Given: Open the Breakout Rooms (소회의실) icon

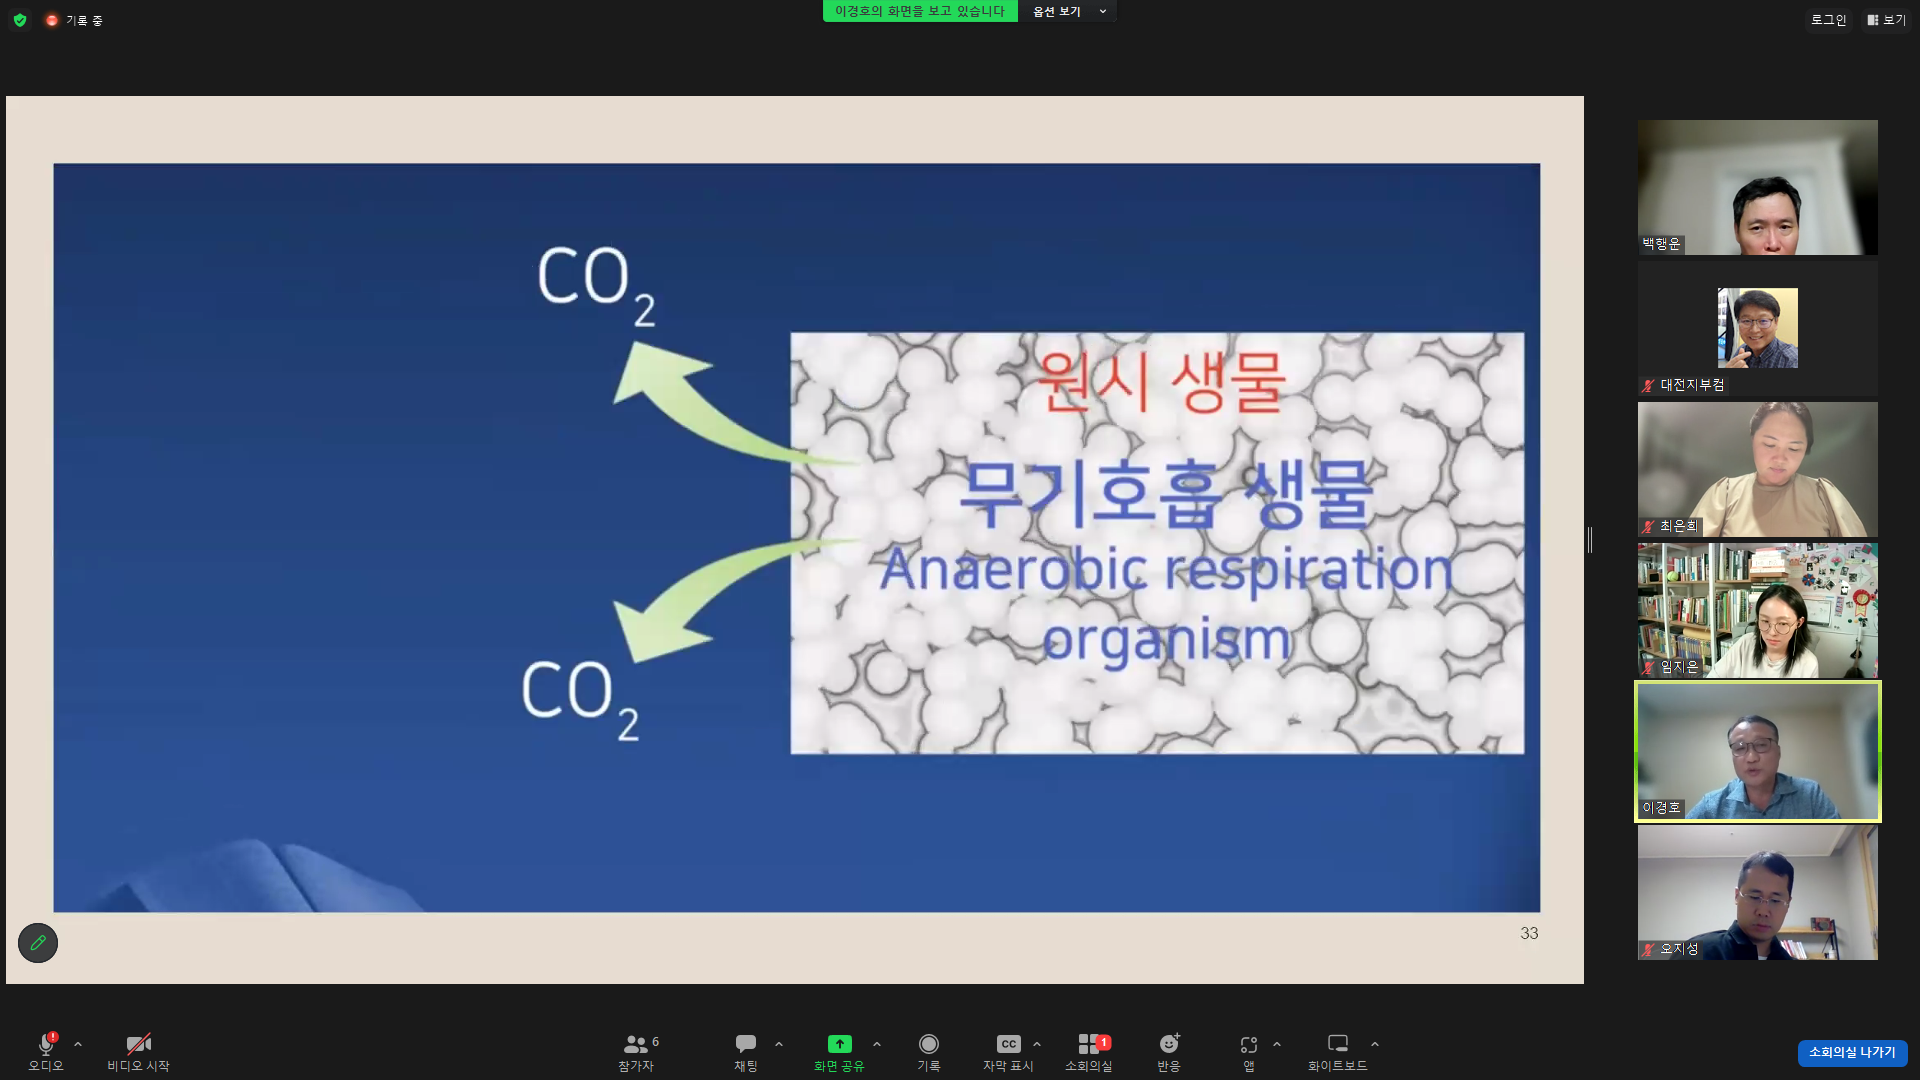Looking at the screenshot, I should (x=1088, y=1044).
